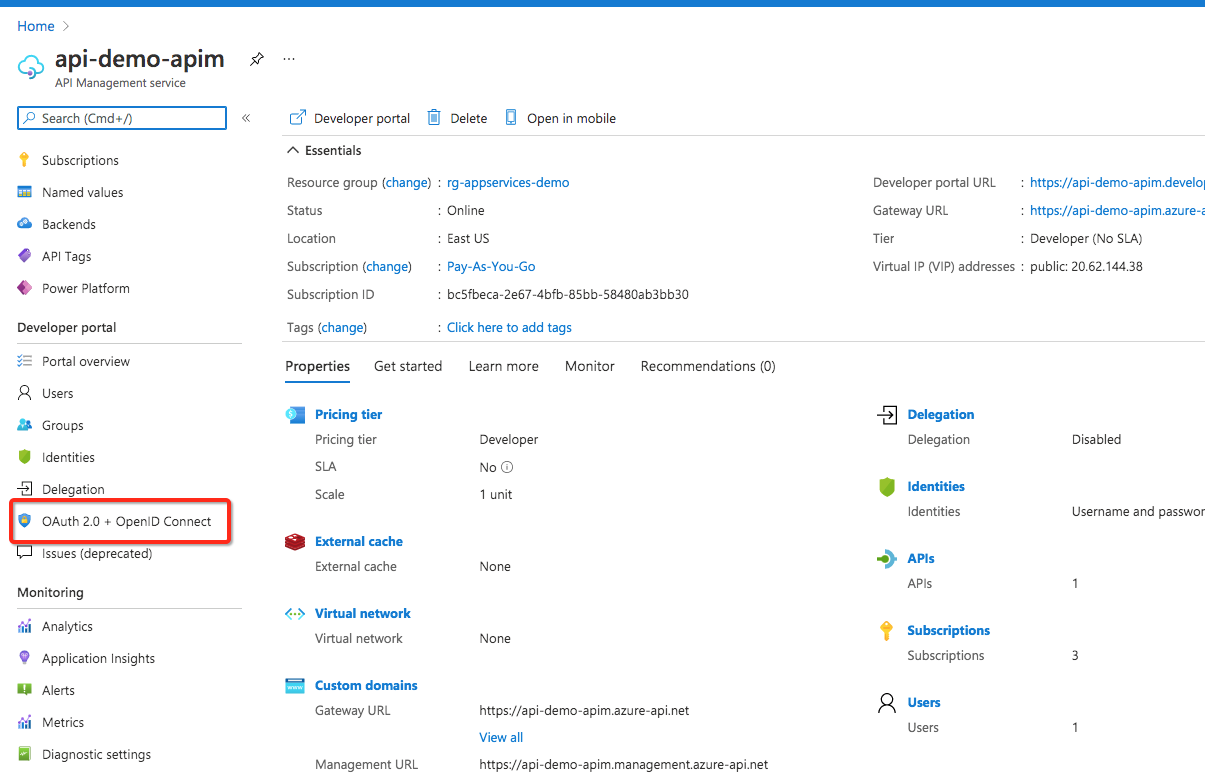
Task: Open the Subscriptions heading in Properties
Action: click(949, 630)
